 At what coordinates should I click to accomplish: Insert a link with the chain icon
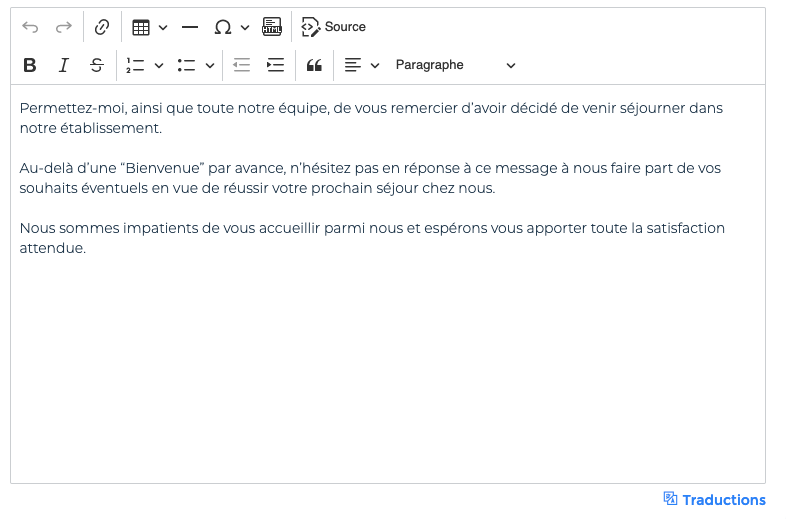pyautogui.click(x=101, y=27)
